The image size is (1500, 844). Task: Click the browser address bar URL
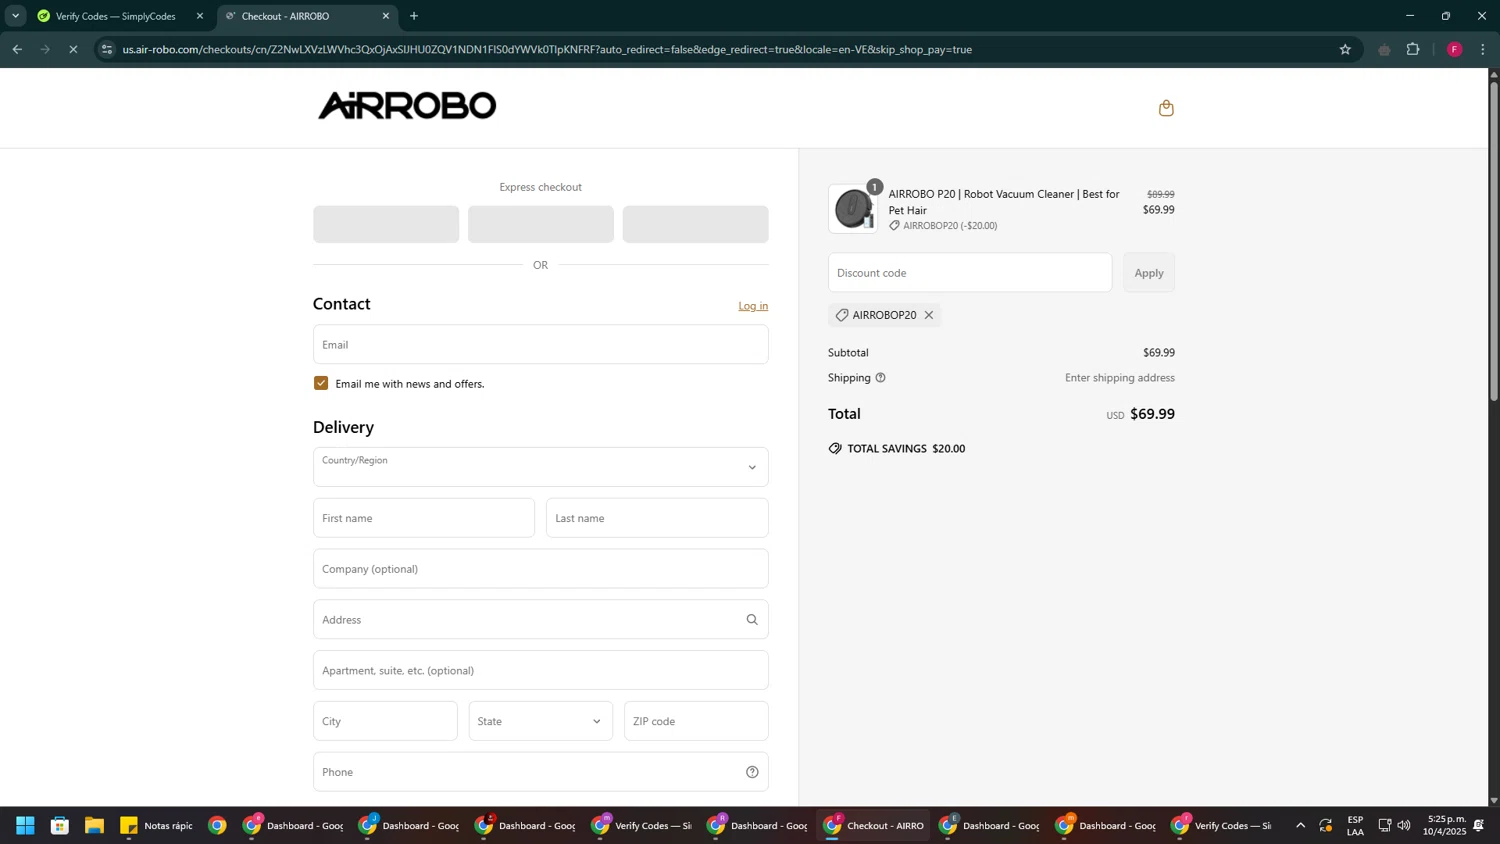[x=547, y=49]
